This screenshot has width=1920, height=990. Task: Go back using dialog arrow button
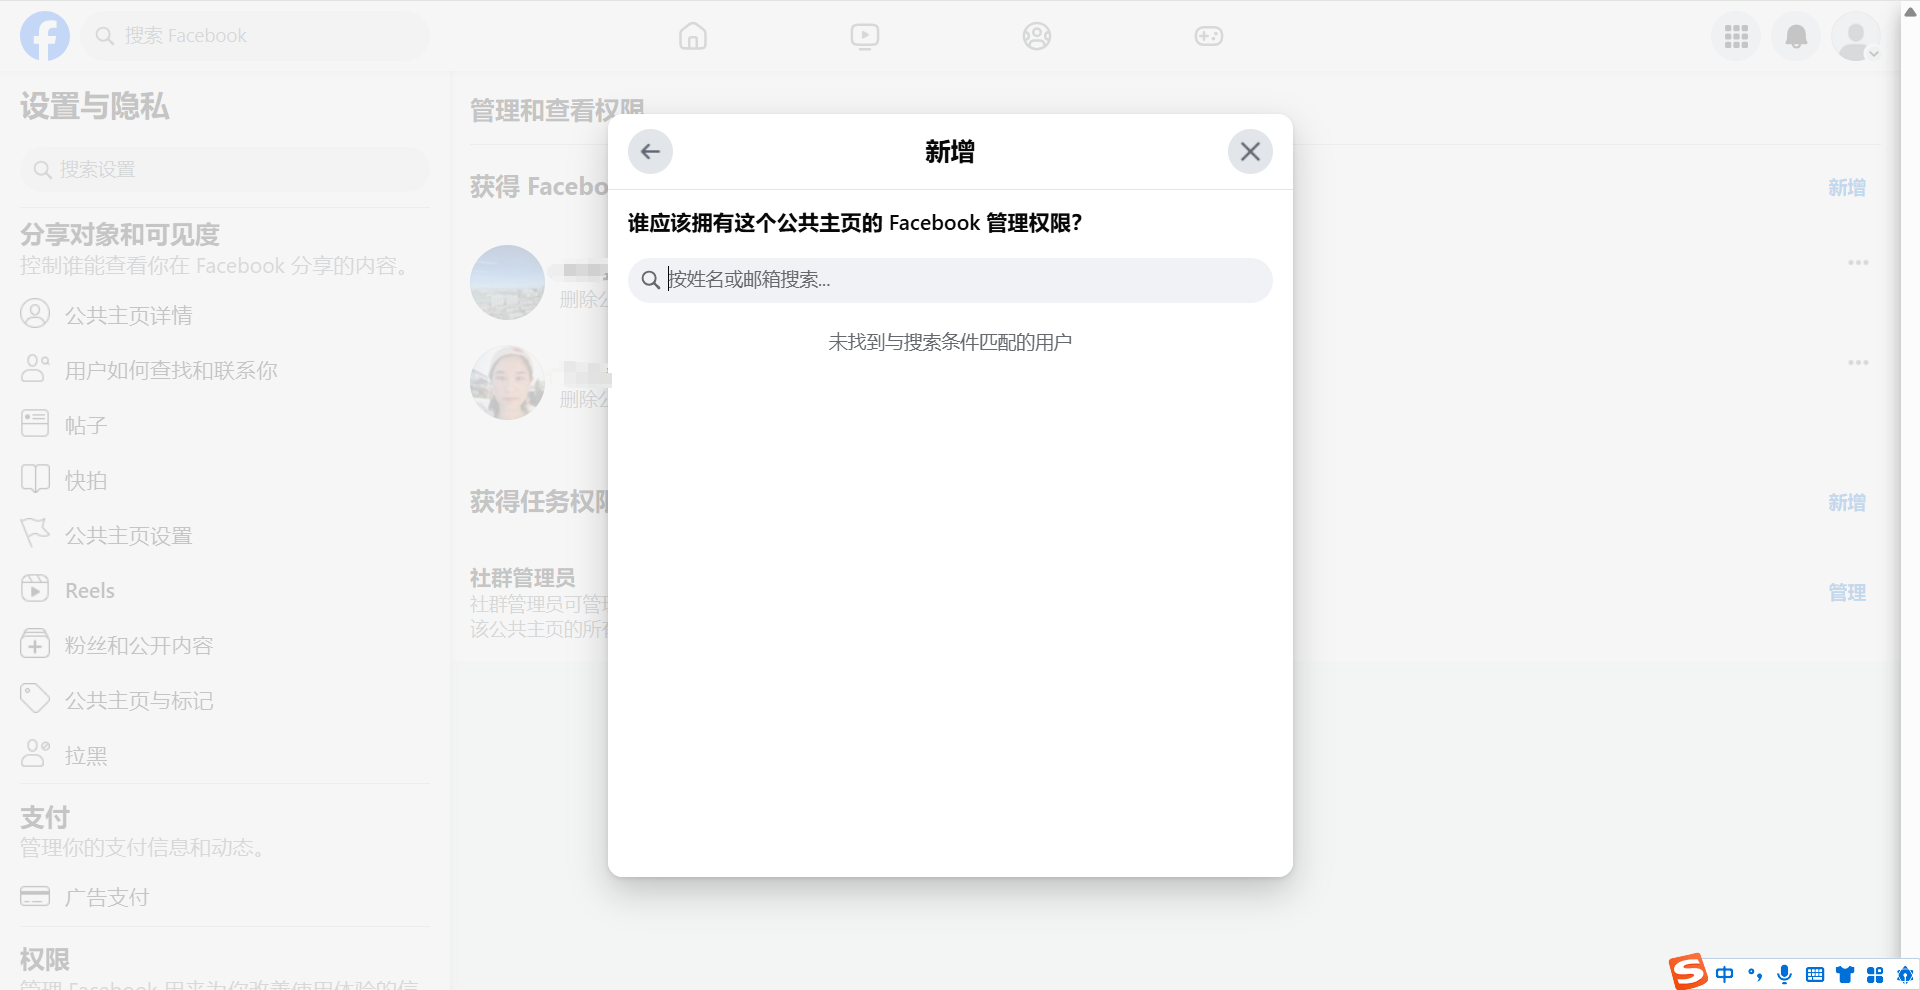click(650, 152)
